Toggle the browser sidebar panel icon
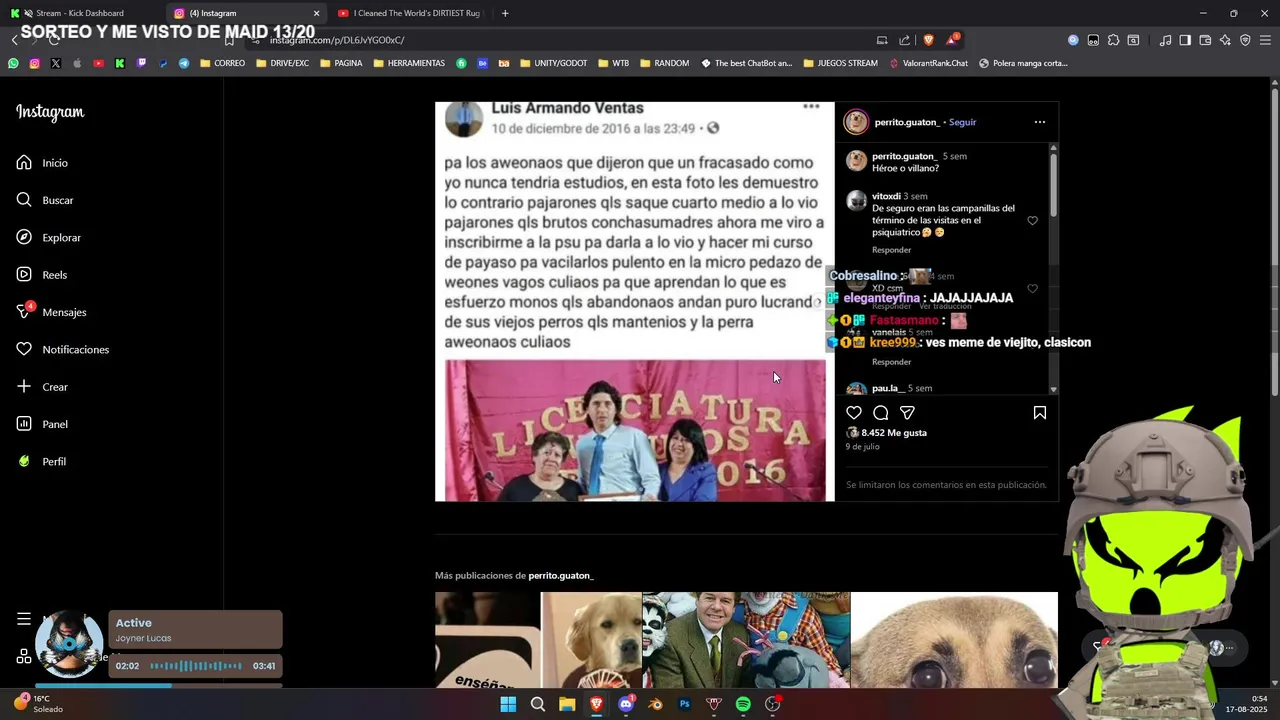This screenshot has height=720, width=1280. [x=1185, y=40]
